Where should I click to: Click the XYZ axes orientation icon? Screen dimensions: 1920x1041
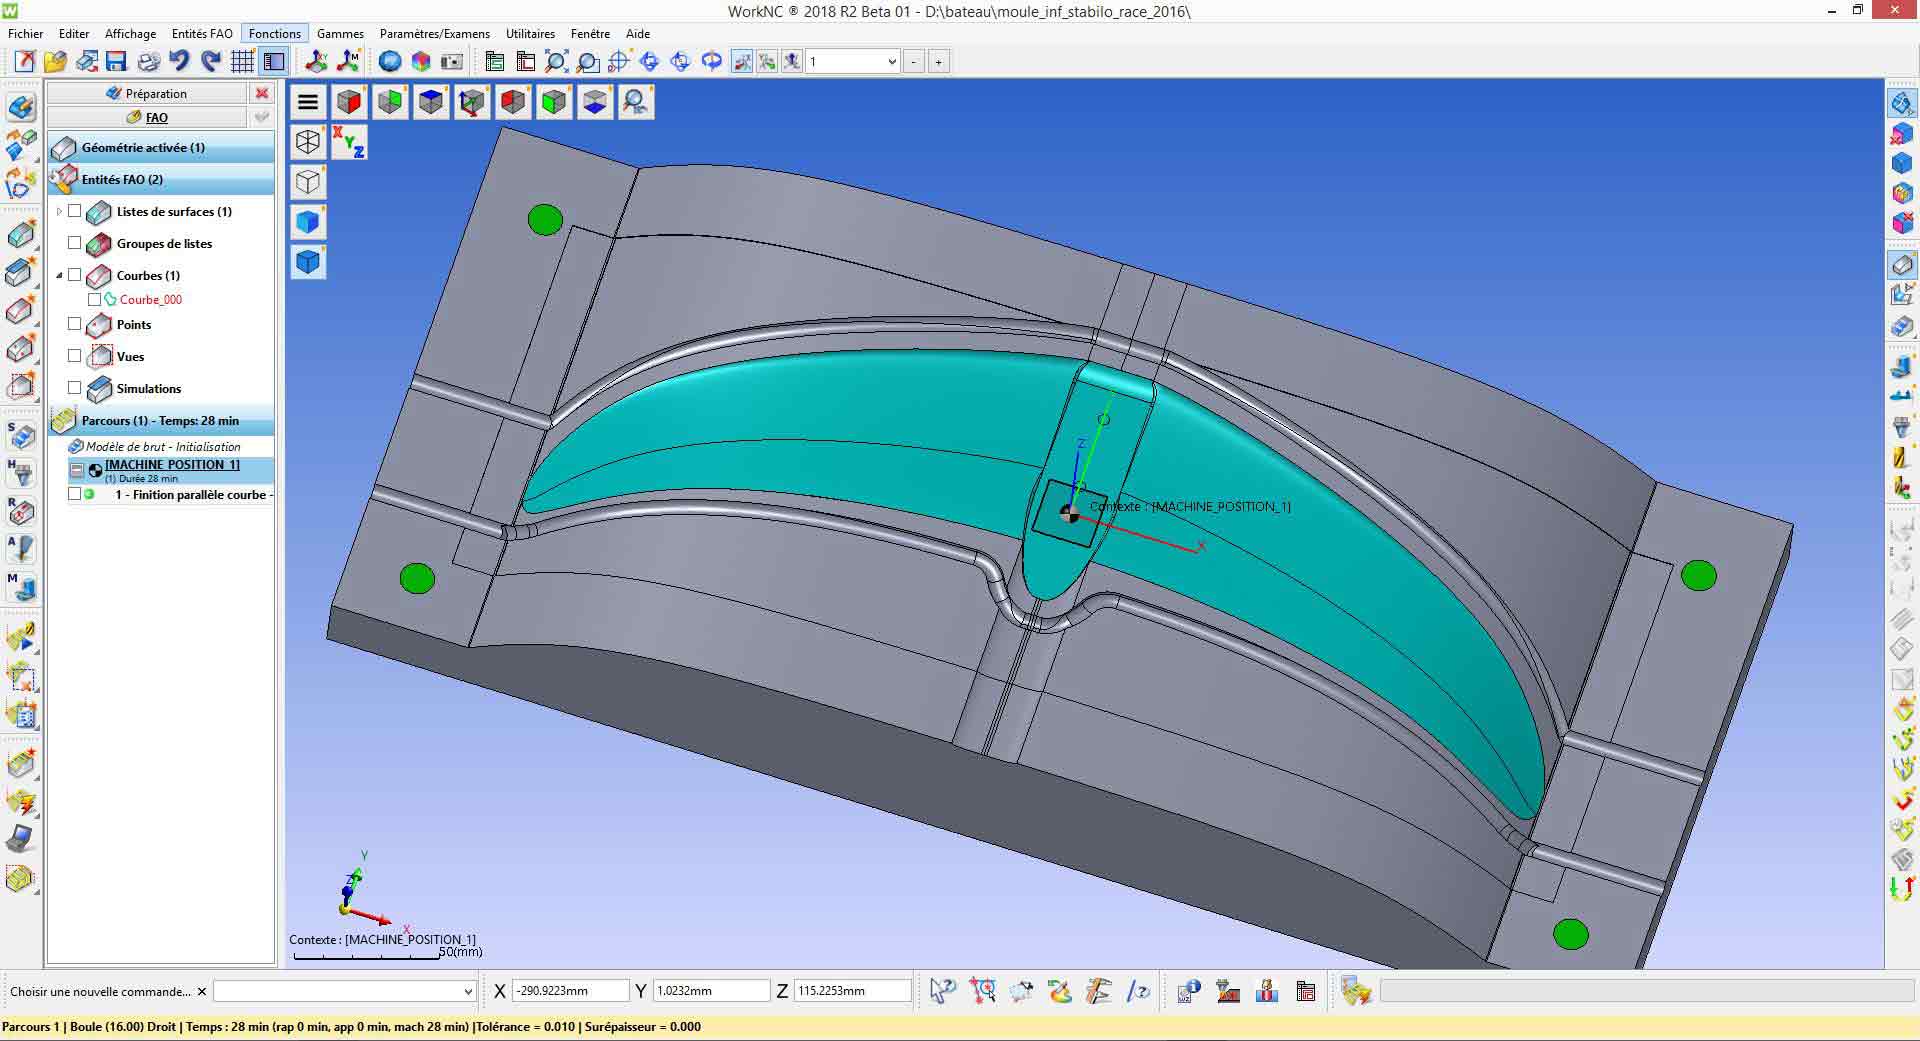(349, 142)
